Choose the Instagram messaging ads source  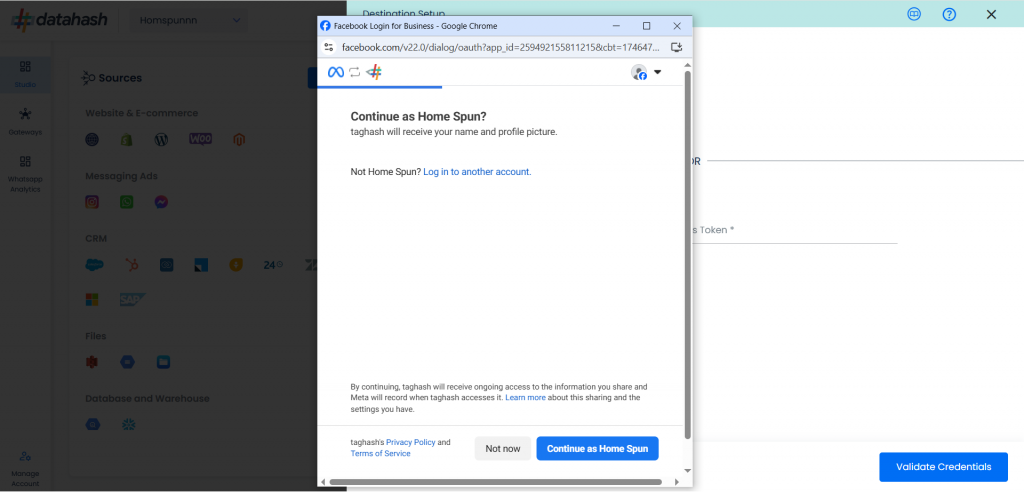pyautogui.click(x=92, y=202)
